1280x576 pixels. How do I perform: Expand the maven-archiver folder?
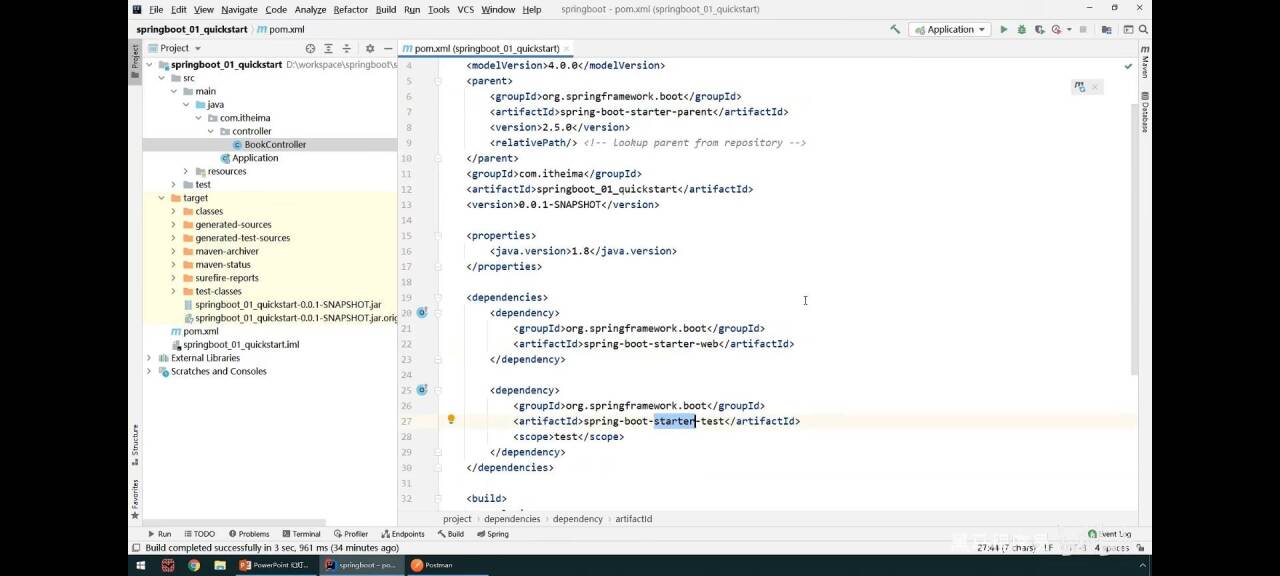(174, 251)
